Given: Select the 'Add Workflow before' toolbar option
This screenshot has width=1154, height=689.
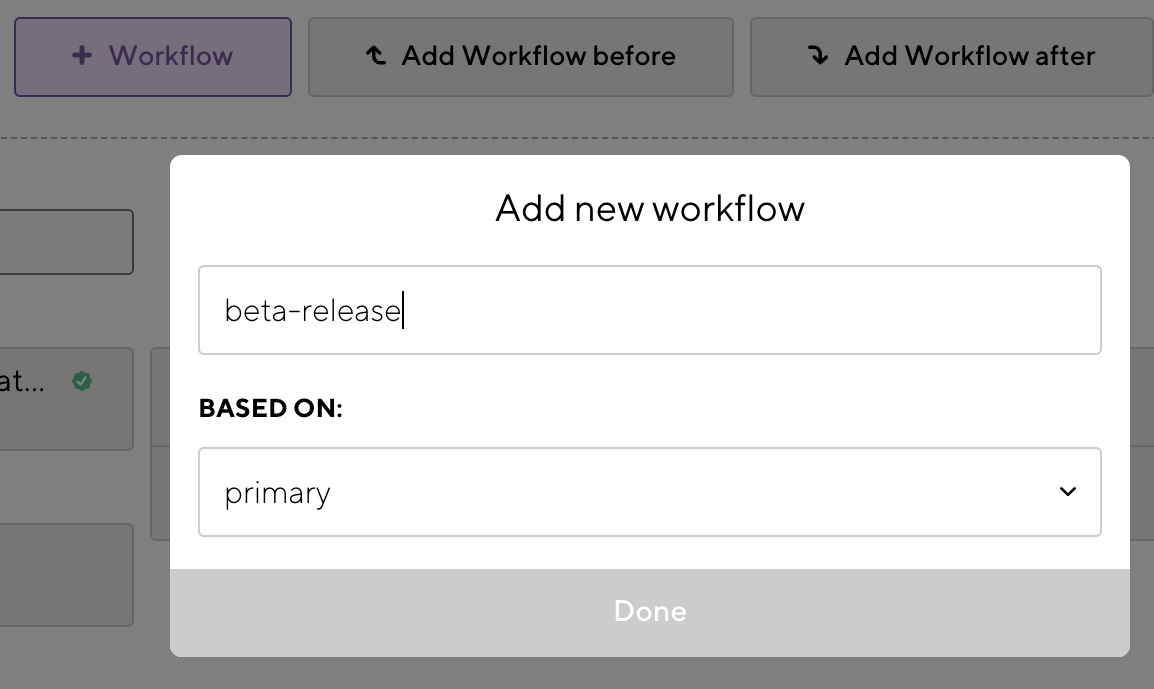Looking at the screenshot, I should pyautogui.click(x=521, y=56).
